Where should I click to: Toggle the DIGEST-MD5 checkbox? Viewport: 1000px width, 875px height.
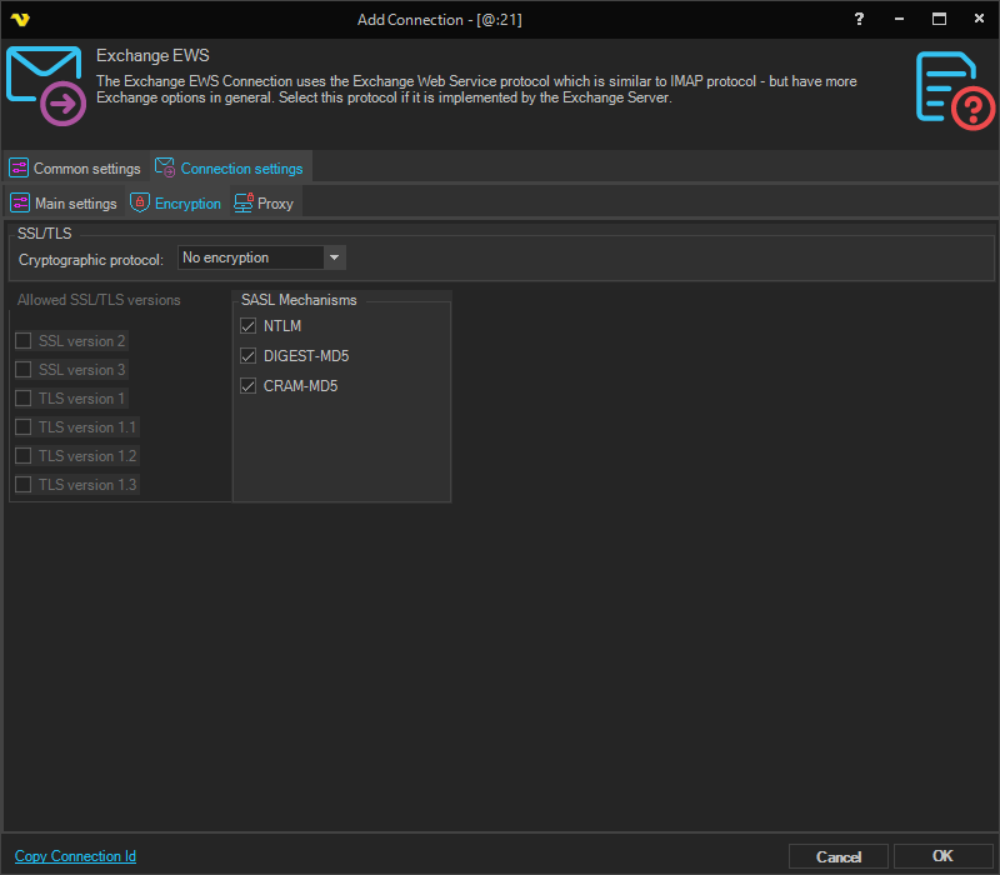coord(249,356)
